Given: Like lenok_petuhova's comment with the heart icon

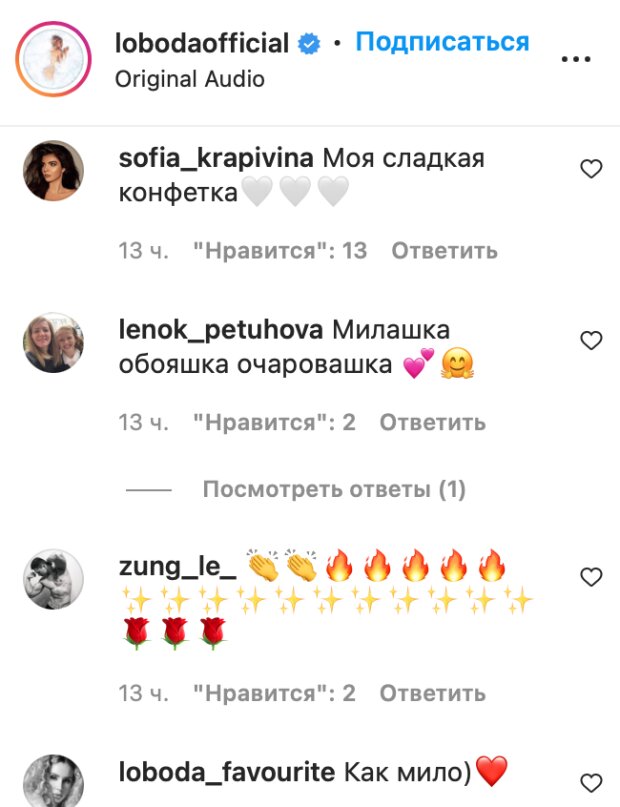Looking at the screenshot, I should click(x=591, y=341).
